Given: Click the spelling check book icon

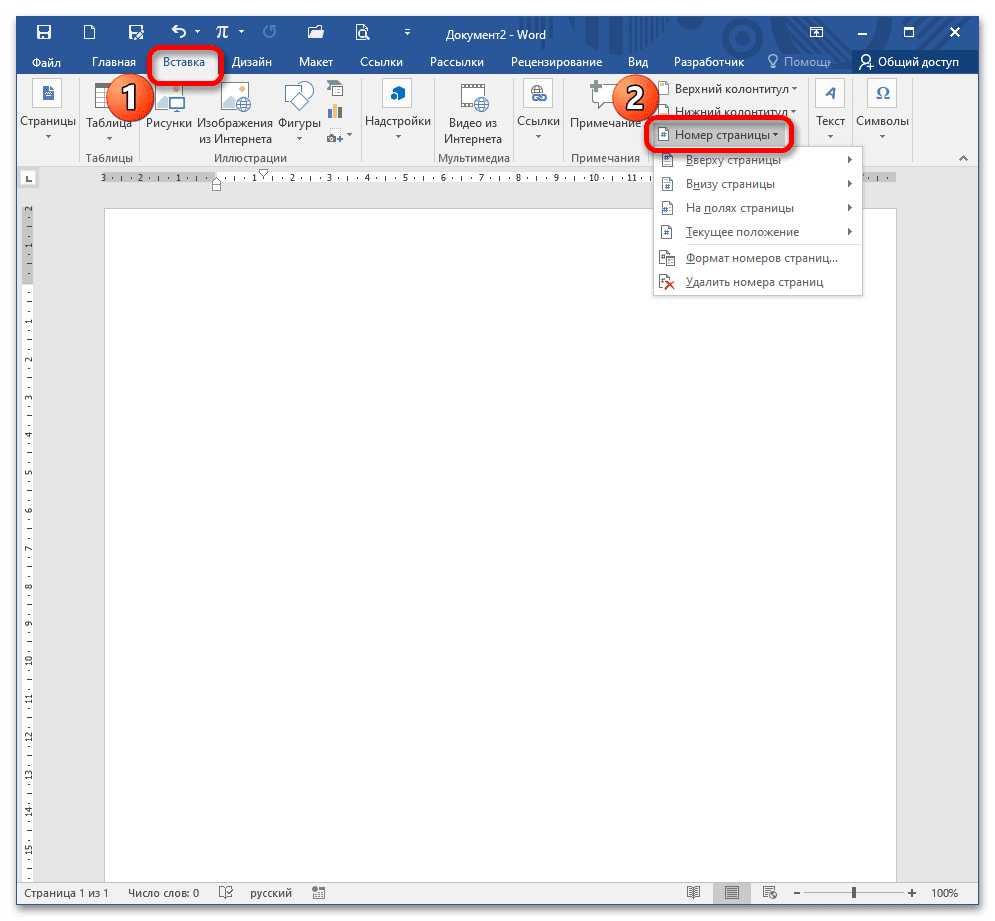Looking at the screenshot, I should point(226,892).
